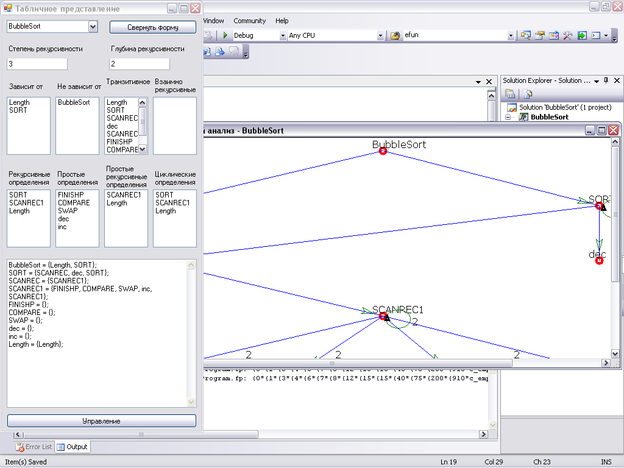Click the red node under BubbleSort
The image size is (624, 468).
pyautogui.click(x=383, y=151)
